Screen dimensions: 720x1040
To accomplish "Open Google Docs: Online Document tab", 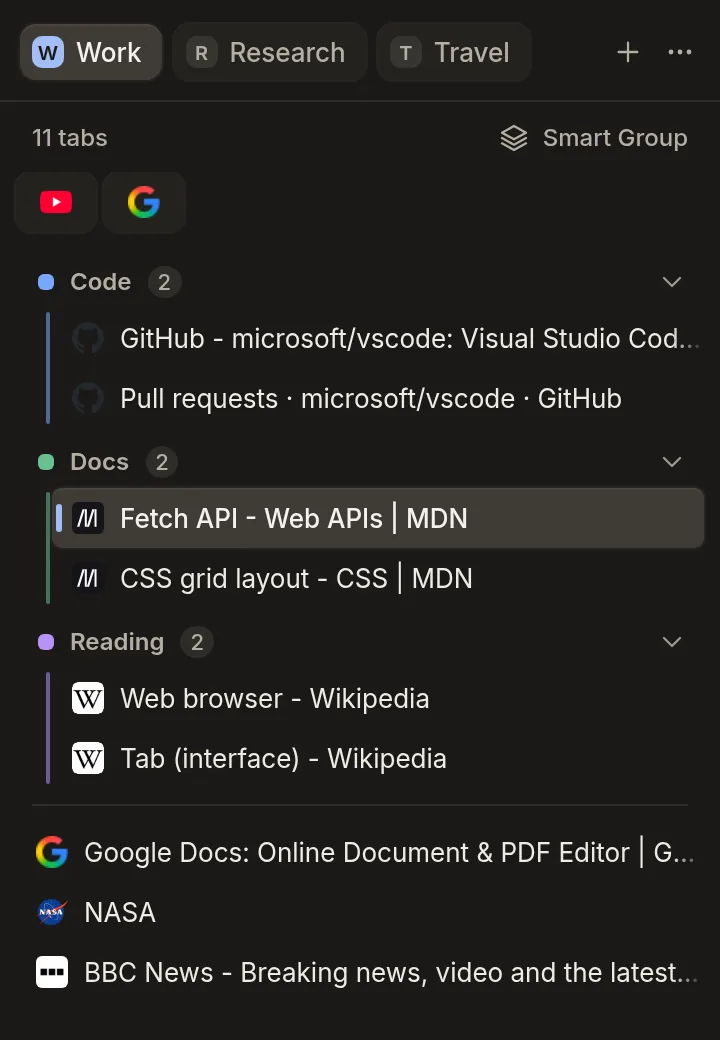I will (360, 852).
